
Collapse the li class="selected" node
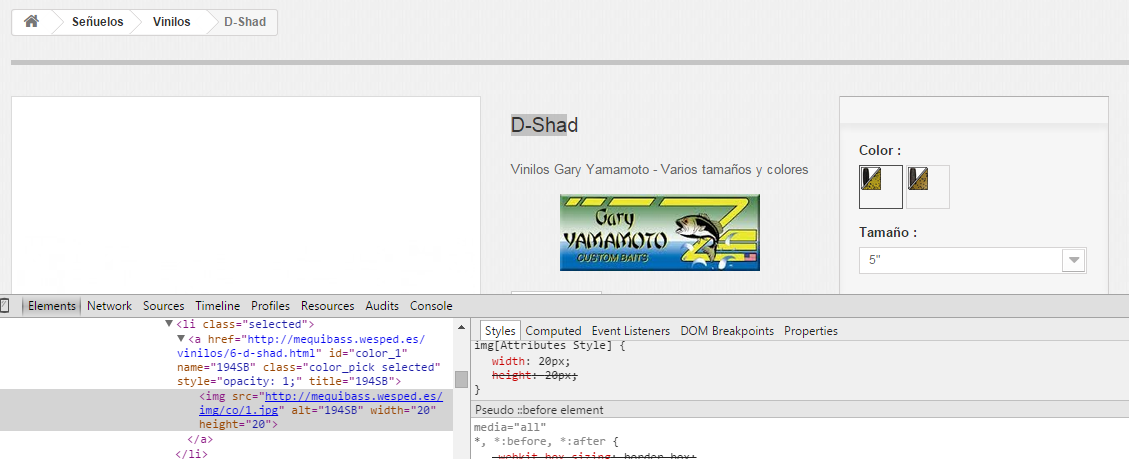click(x=169, y=324)
